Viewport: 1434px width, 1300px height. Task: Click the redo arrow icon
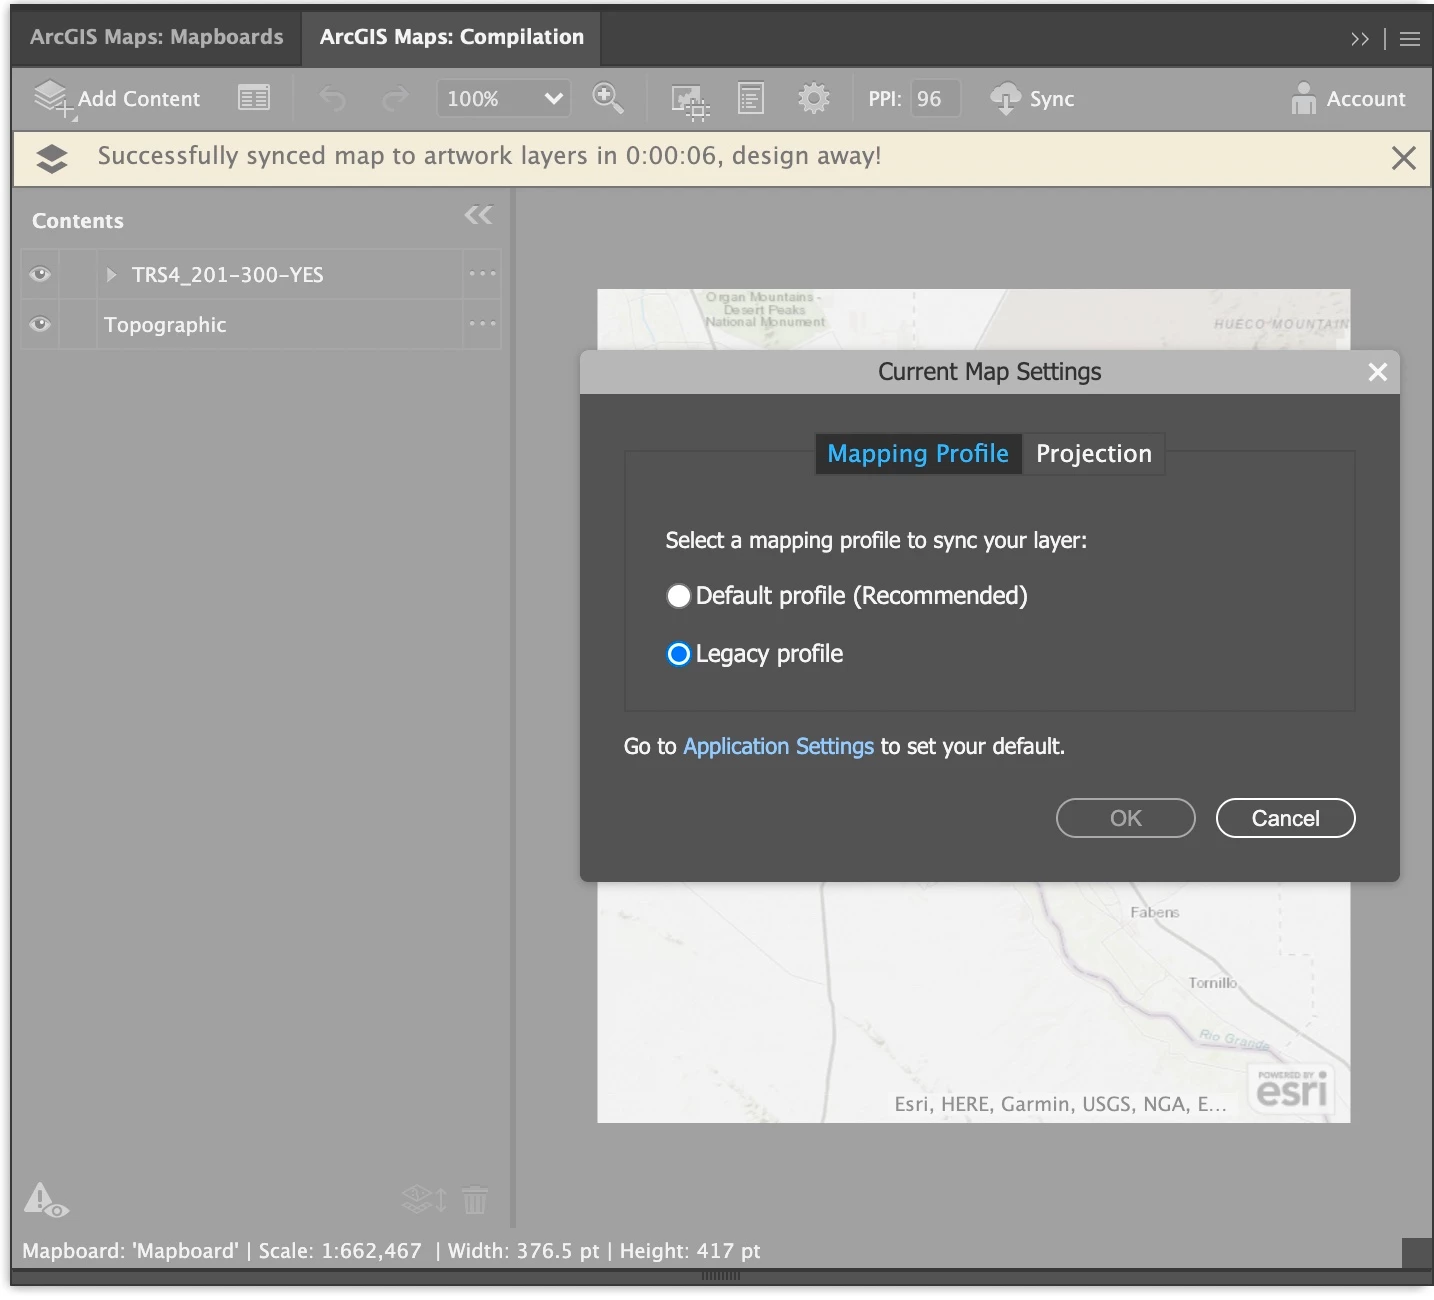396,98
